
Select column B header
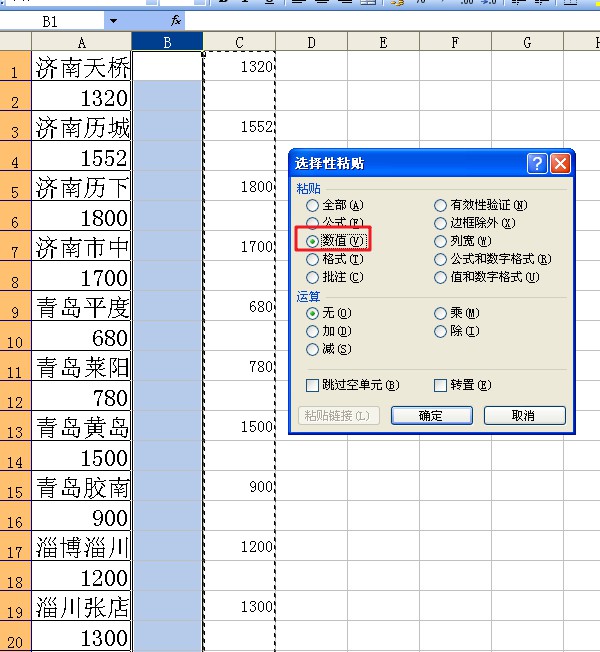[167, 42]
